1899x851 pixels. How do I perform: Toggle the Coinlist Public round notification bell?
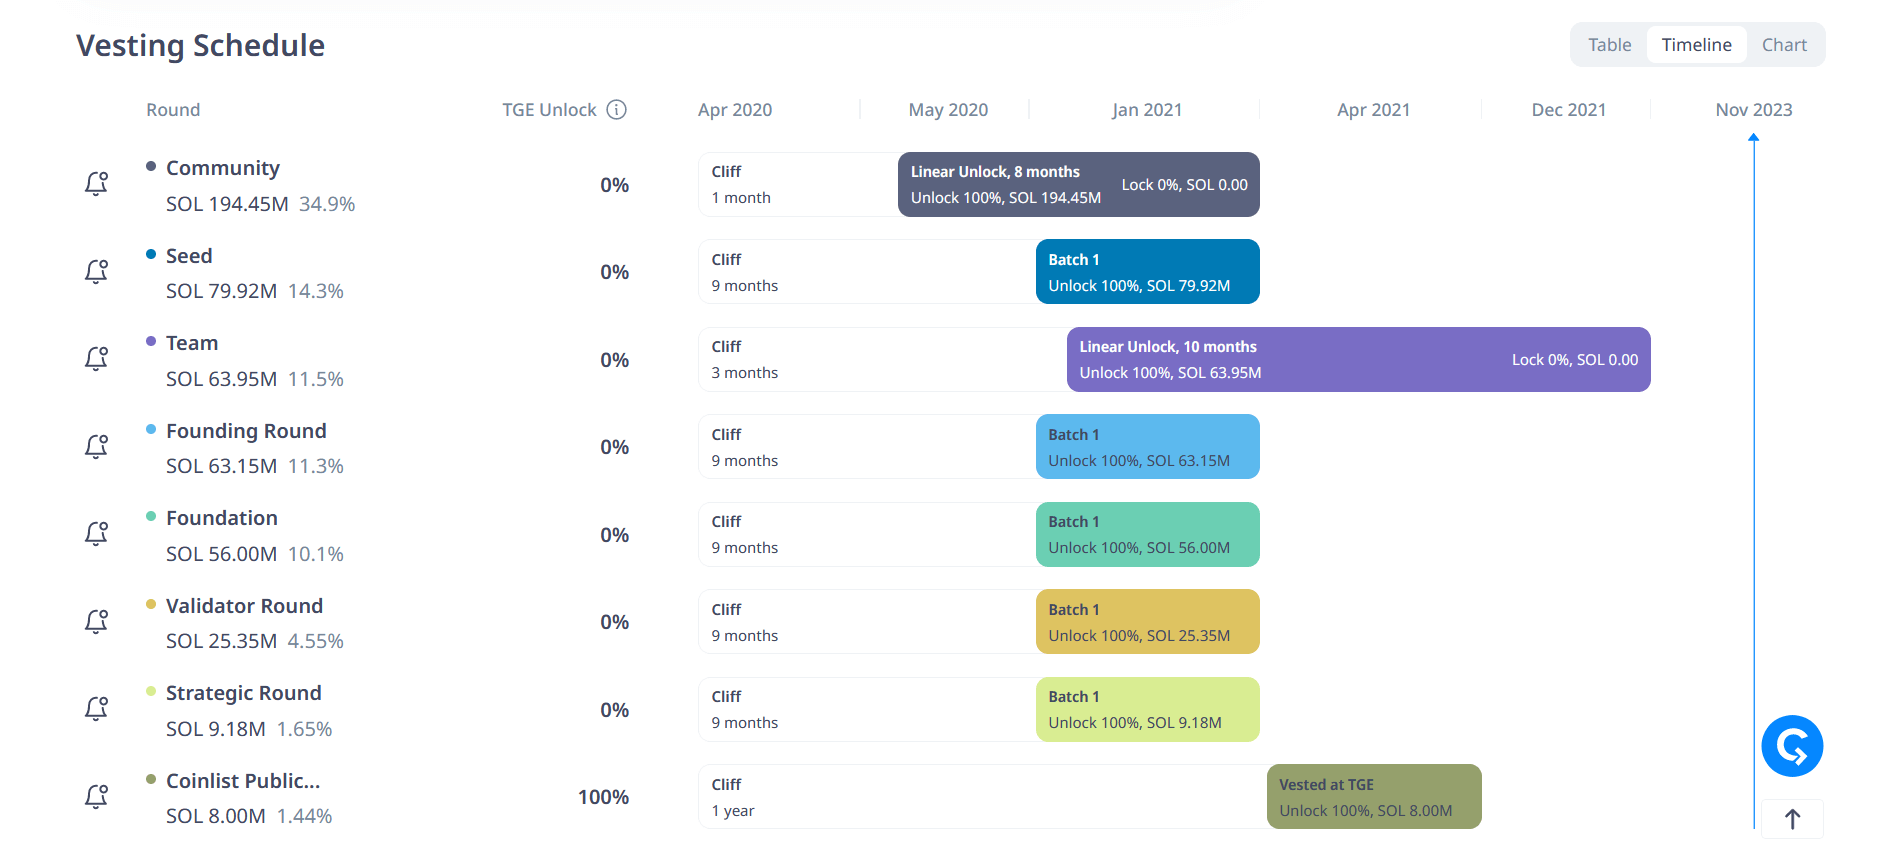tap(95, 796)
